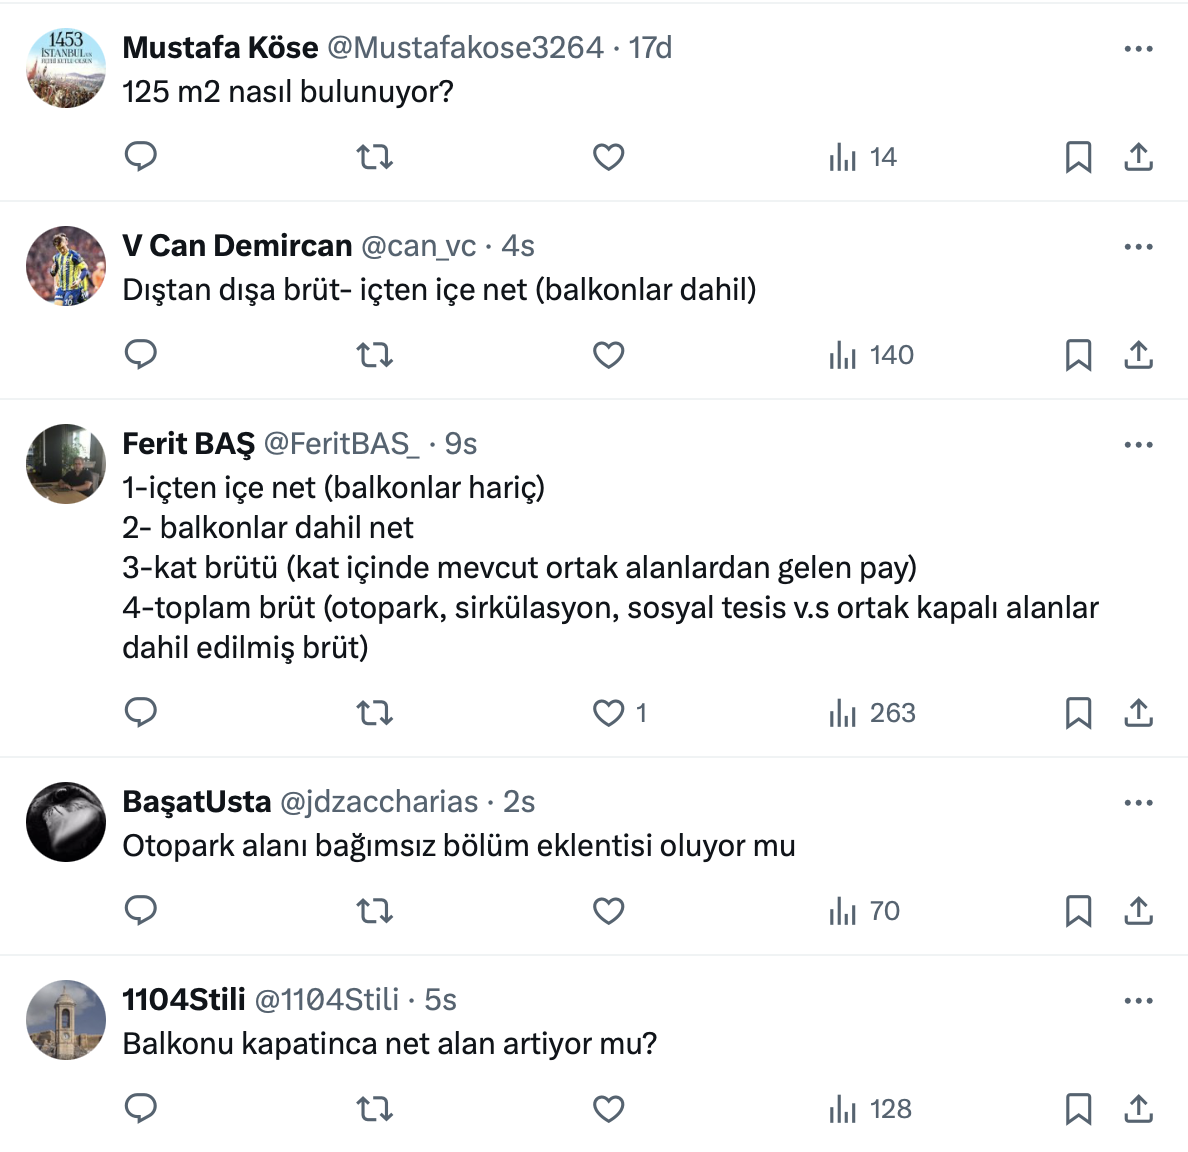Open the 17d timestamp on Mustafa's tweet

click(x=650, y=47)
